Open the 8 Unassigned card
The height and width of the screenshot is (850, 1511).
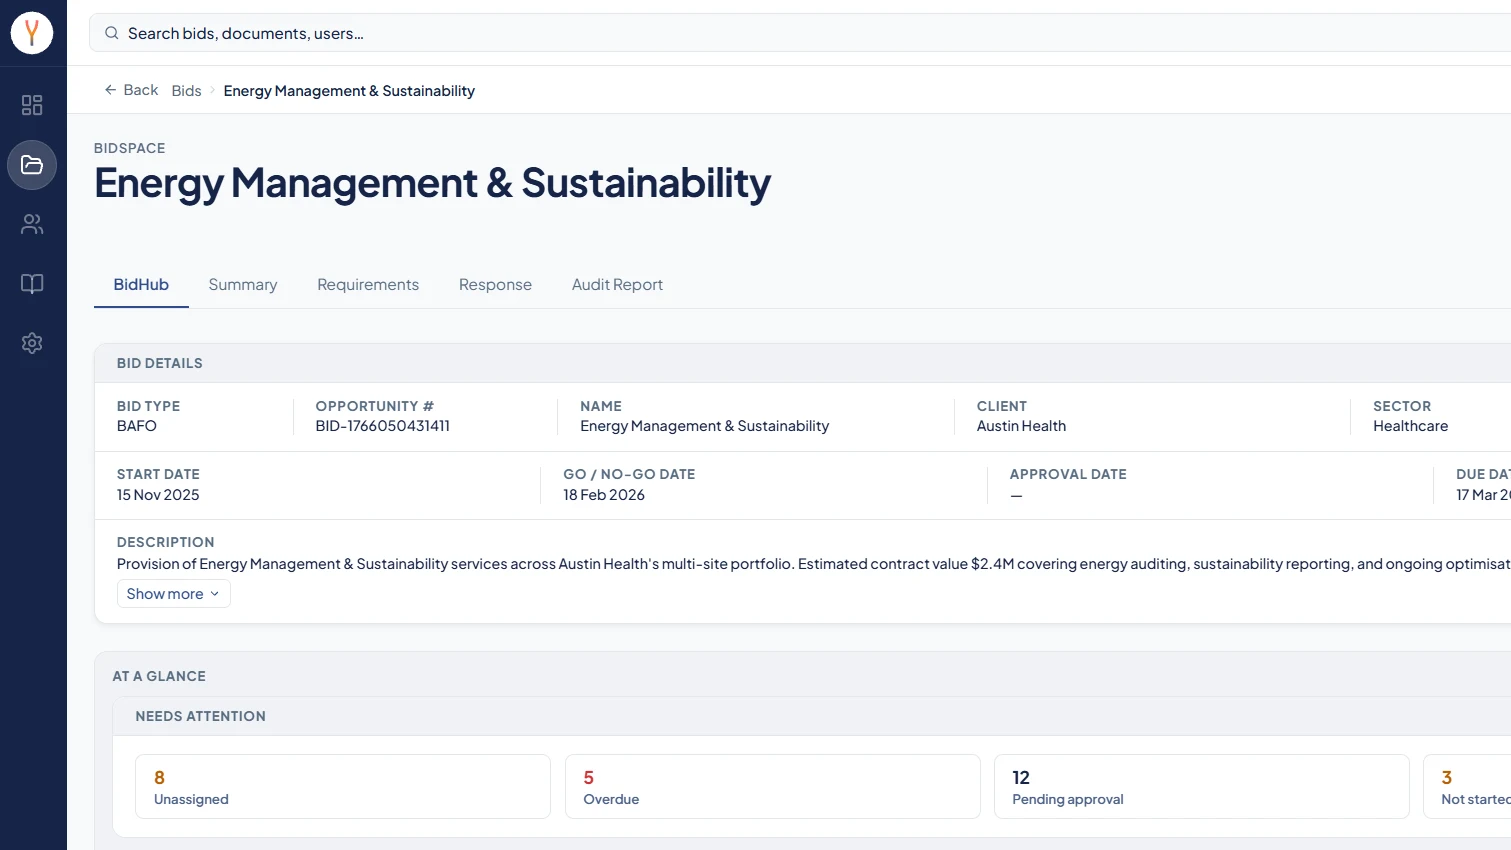point(343,787)
